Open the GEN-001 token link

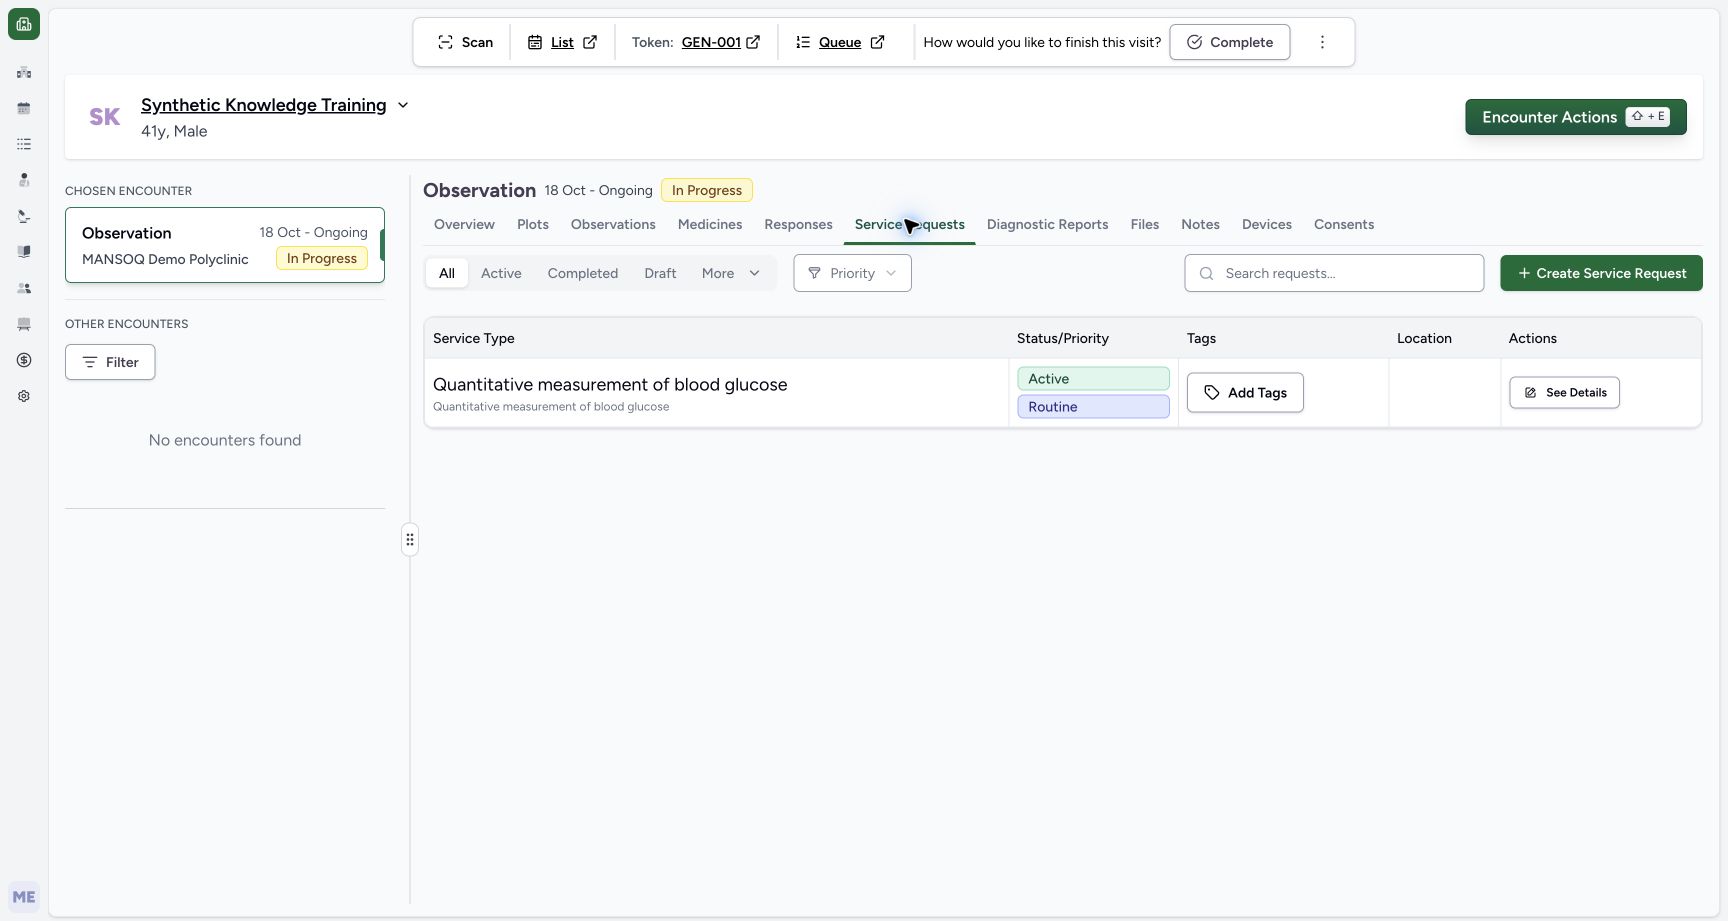(x=720, y=42)
